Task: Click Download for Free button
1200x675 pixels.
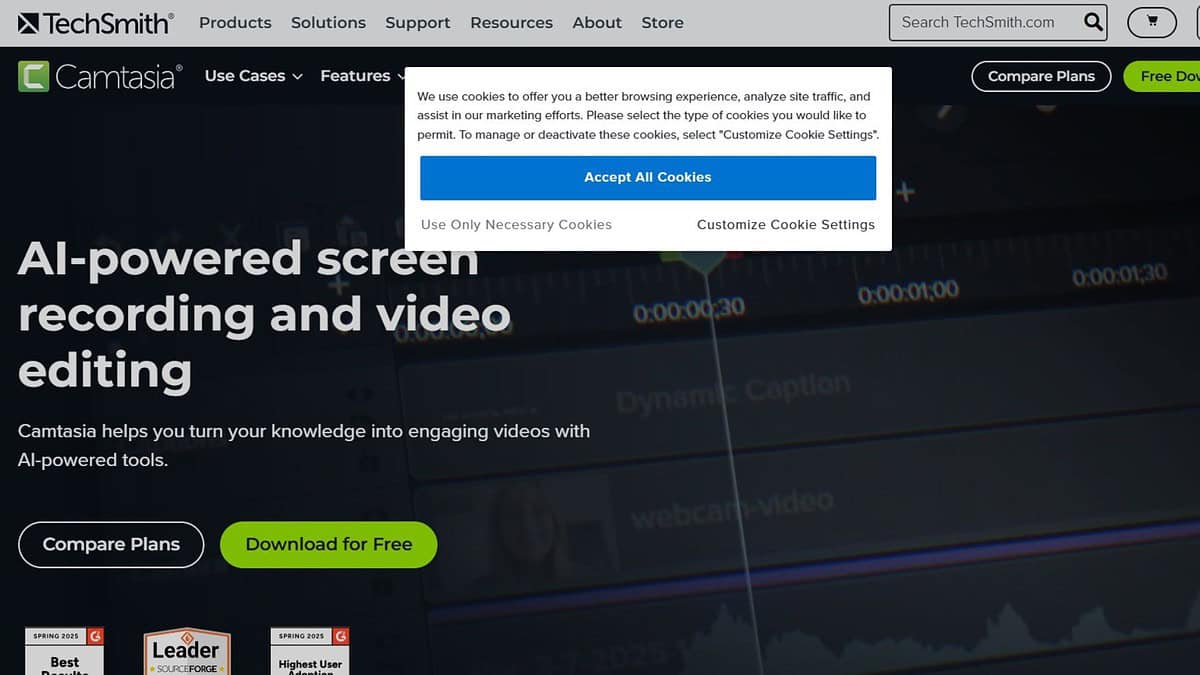Action: [x=329, y=545]
